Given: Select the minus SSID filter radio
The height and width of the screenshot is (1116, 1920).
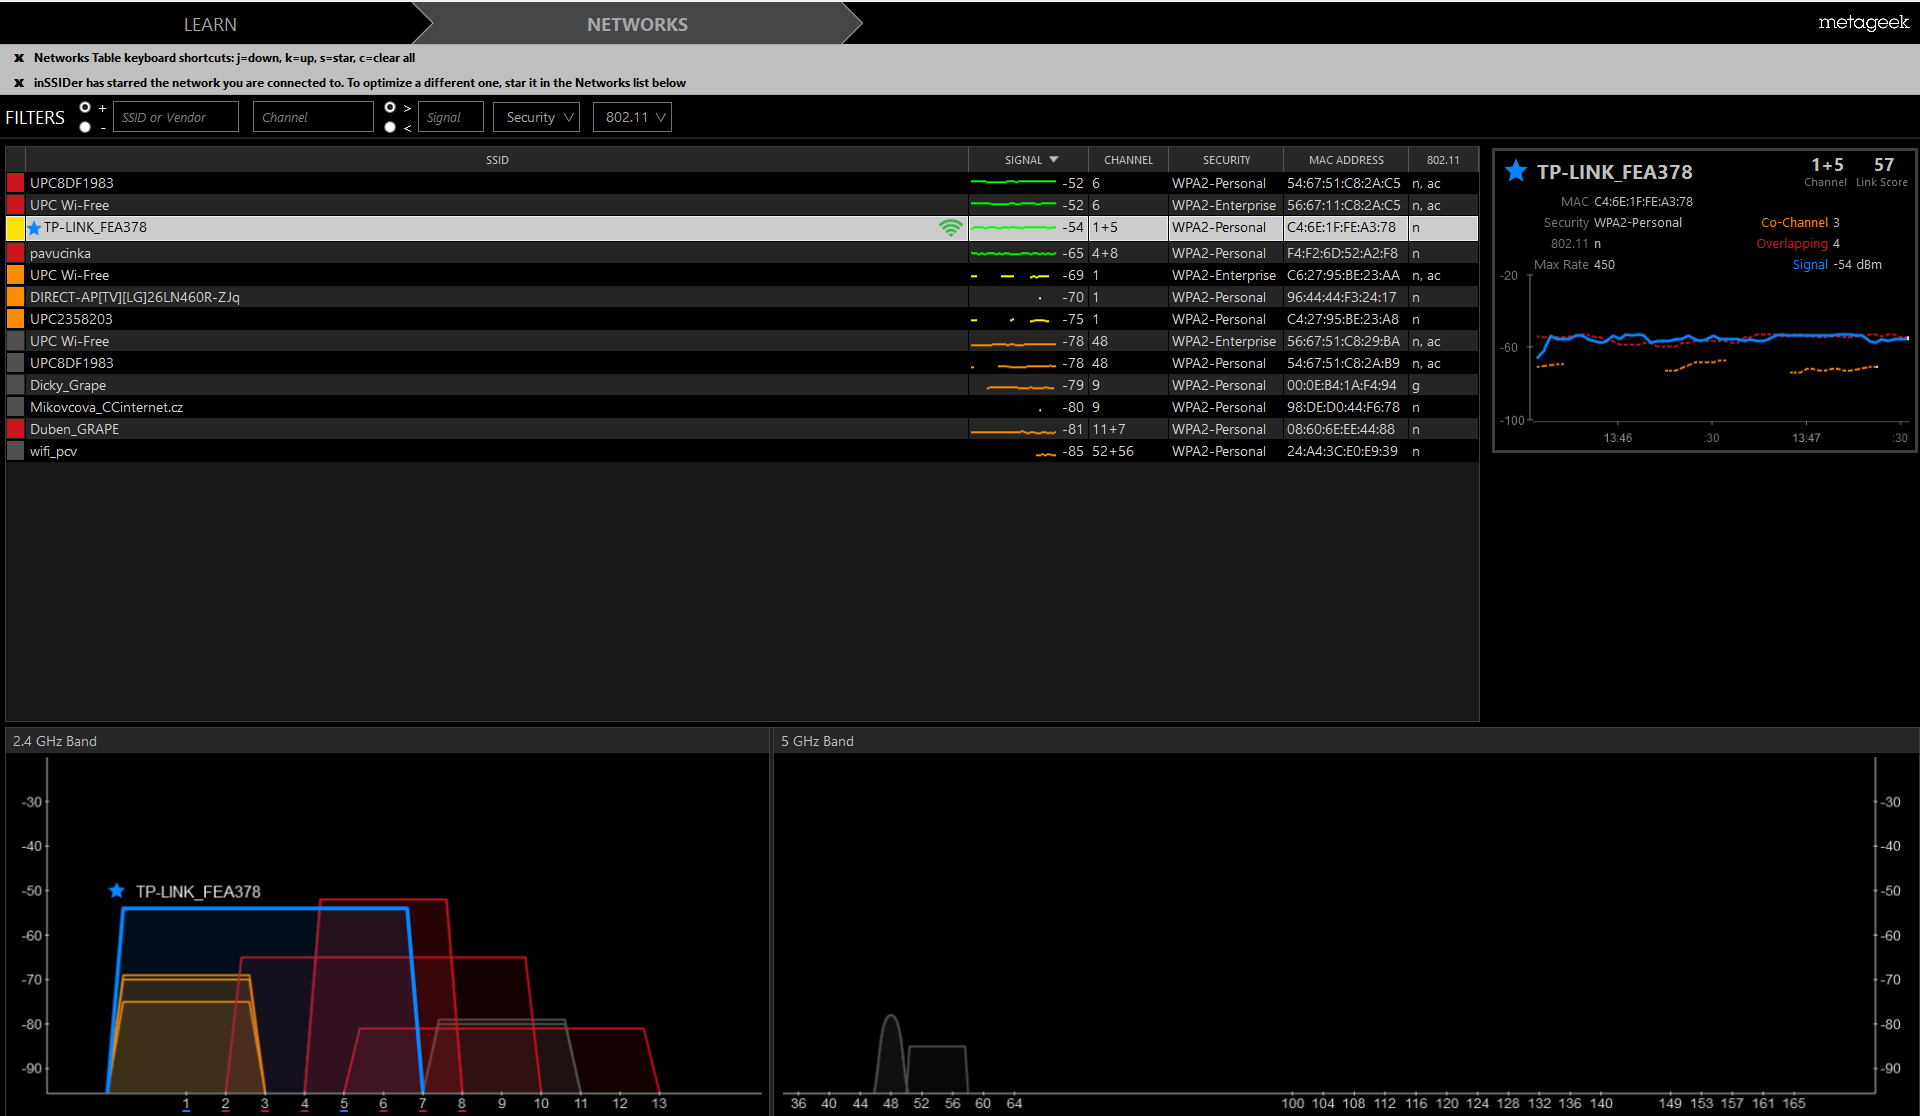Looking at the screenshot, I should click(x=85, y=127).
